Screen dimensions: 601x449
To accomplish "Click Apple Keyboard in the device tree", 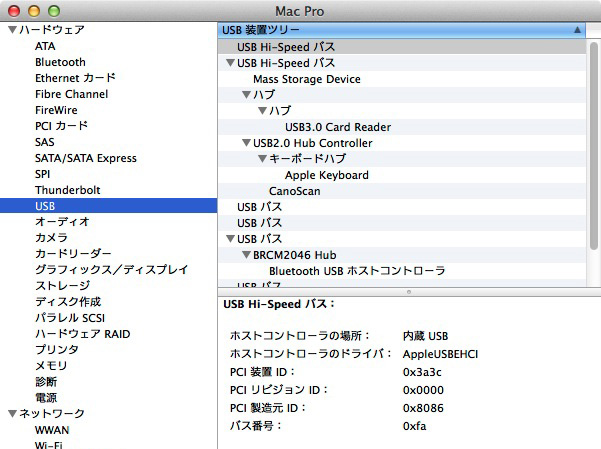I will [x=326, y=175].
